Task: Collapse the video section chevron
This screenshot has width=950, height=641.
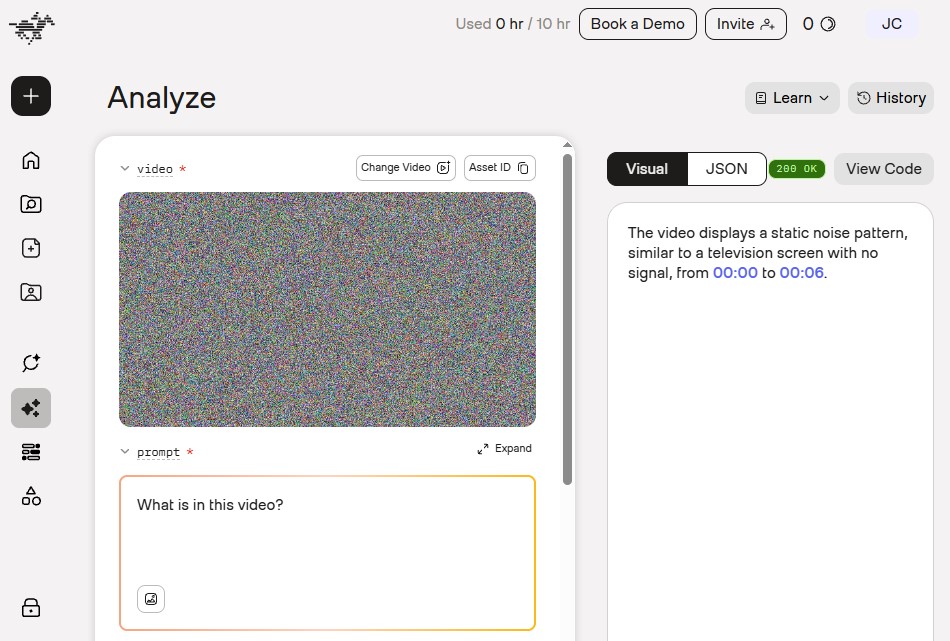Action: pos(125,168)
